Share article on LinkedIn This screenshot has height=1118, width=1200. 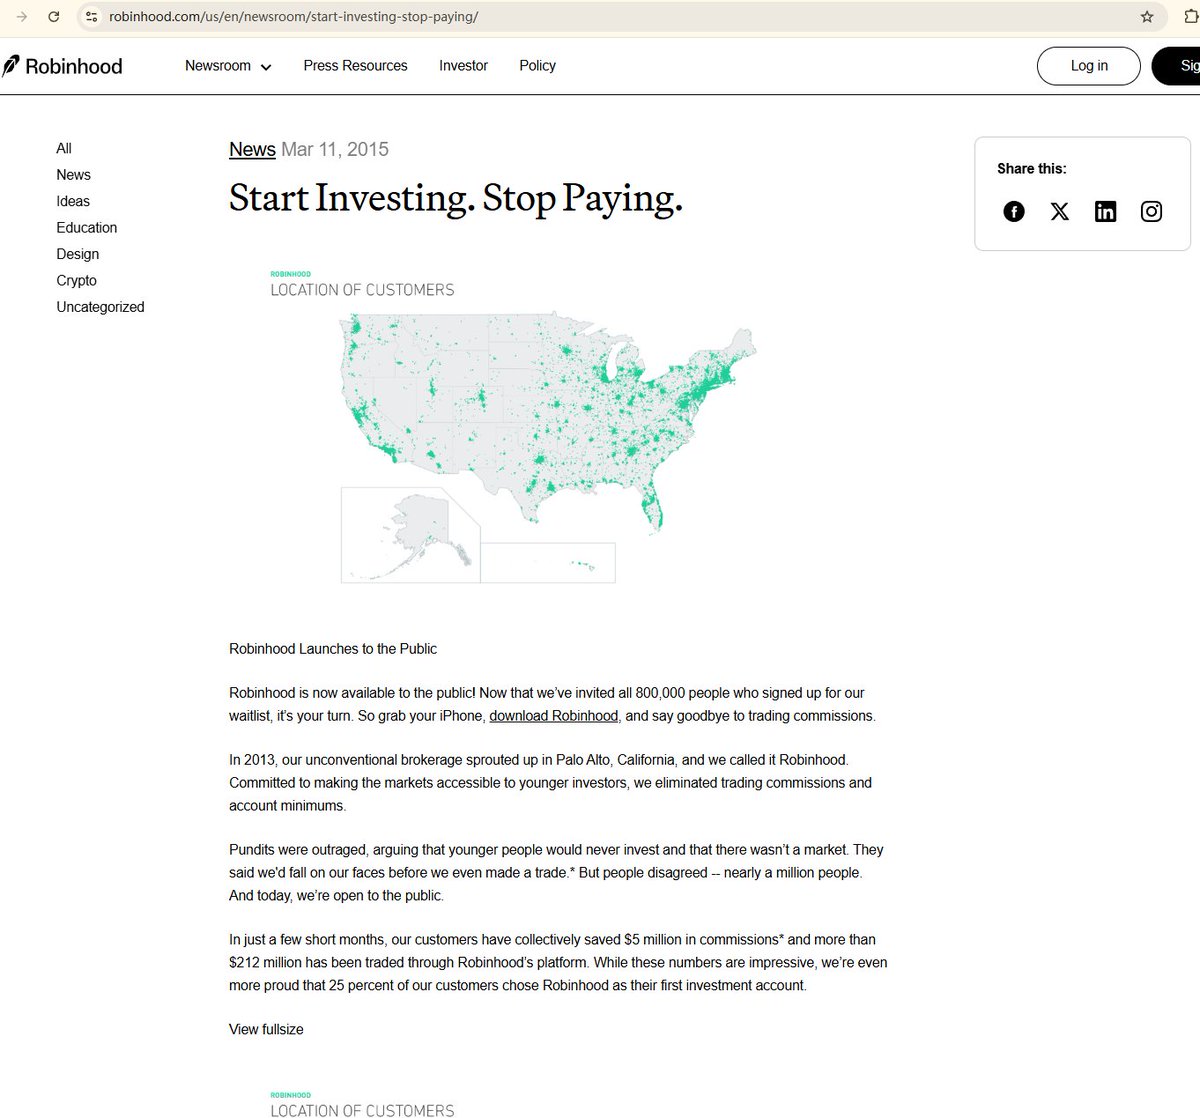pyautogui.click(x=1105, y=211)
